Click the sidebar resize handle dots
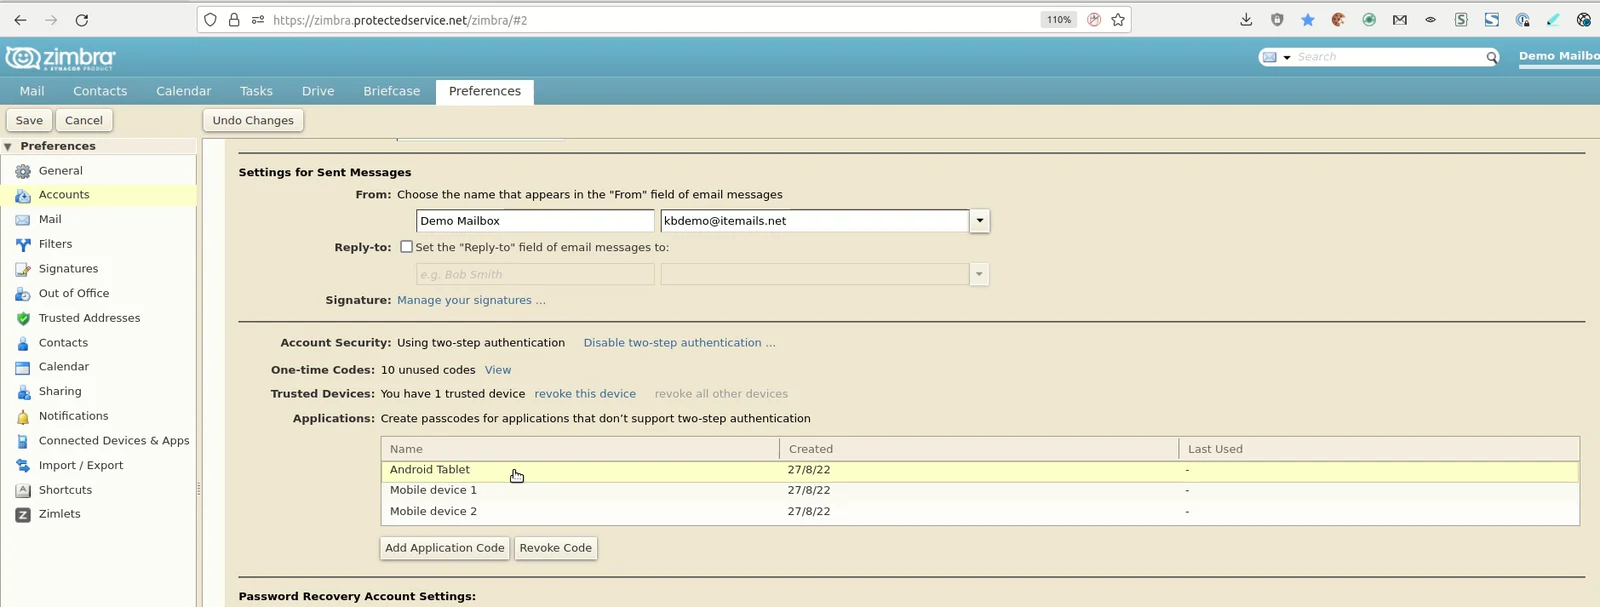The image size is (1600, 607). coord(198,489)
